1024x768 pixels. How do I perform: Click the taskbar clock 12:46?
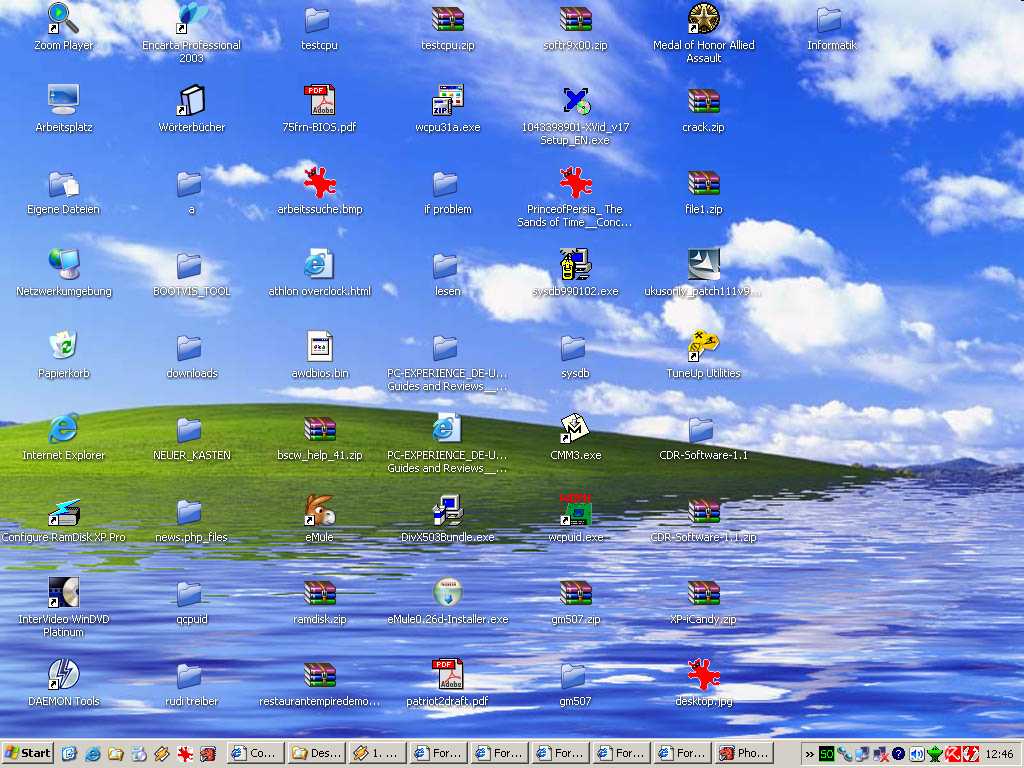[999, 754]
